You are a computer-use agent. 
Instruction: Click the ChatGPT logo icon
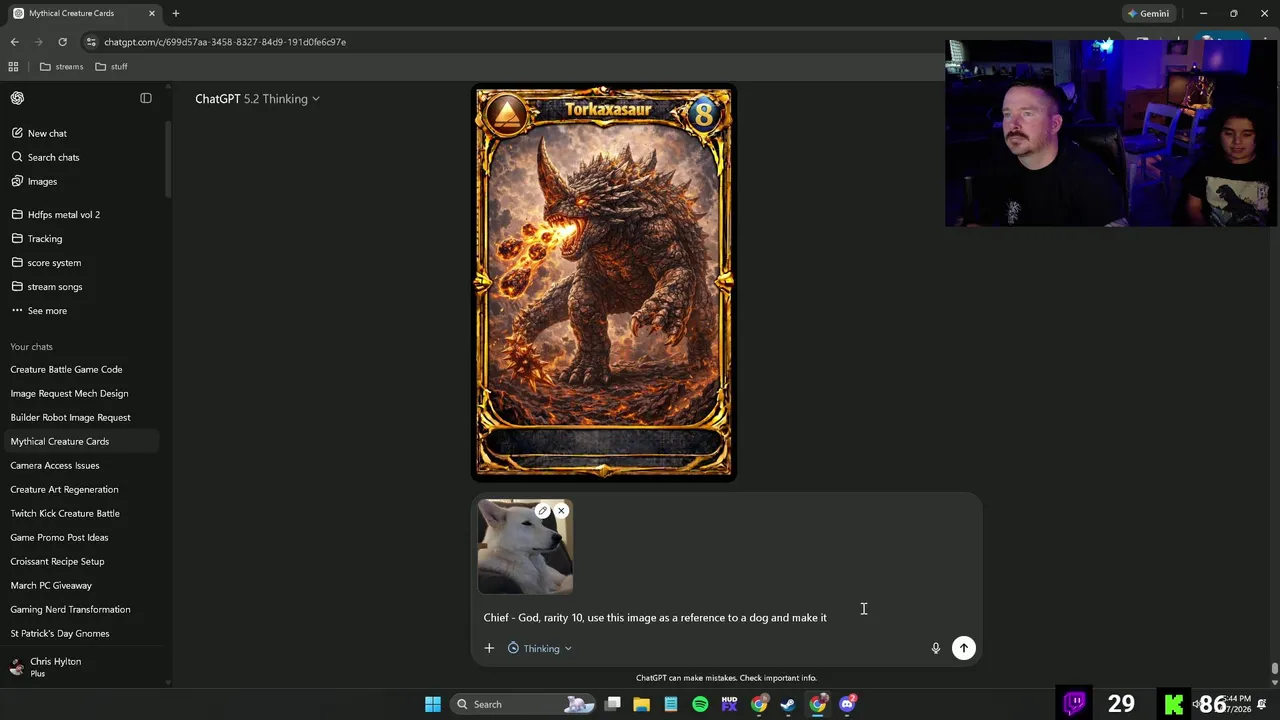[x=17, y=98]
